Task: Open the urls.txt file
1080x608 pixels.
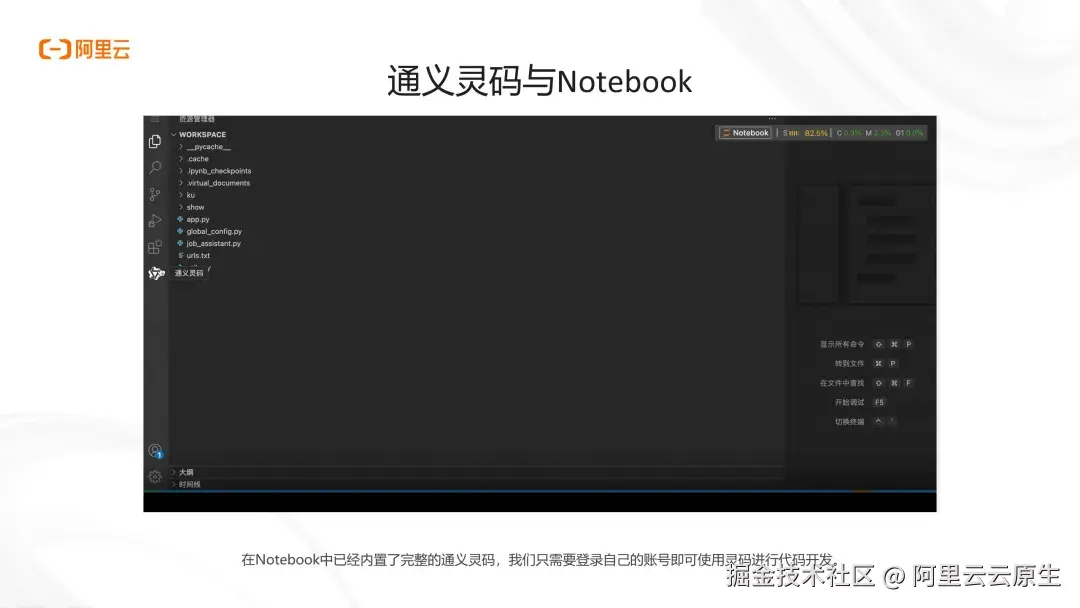Action: (198, 255)
